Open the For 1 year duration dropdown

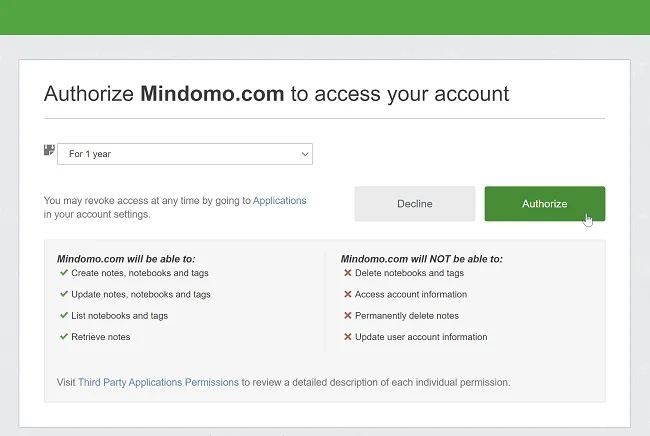coord(185,154)
